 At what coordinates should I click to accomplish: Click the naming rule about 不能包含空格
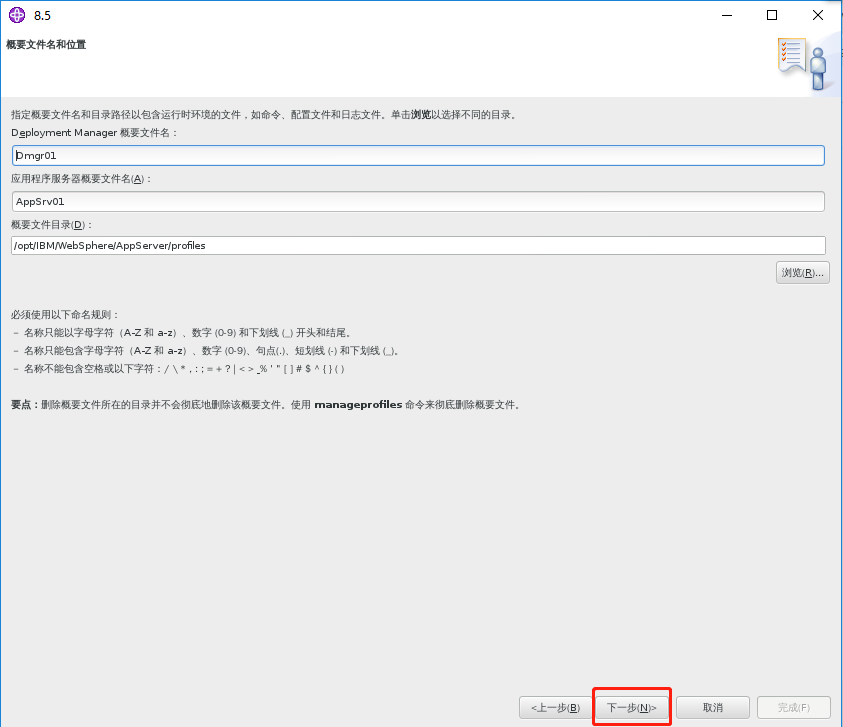(x=179, y=369)
